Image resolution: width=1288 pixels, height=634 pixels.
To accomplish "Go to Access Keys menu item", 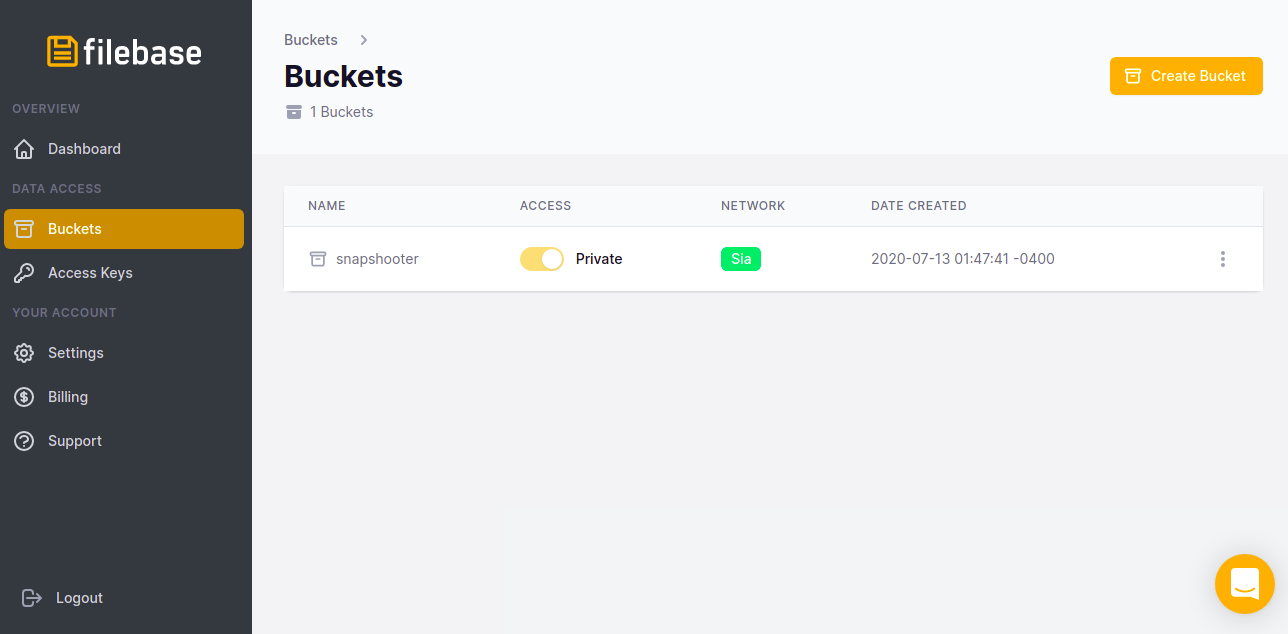I will click(90, 273).
